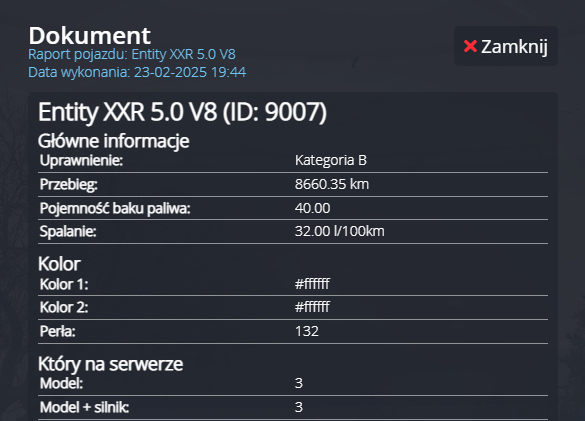
Task: Select the Kategoria B value
Action: 331,160
